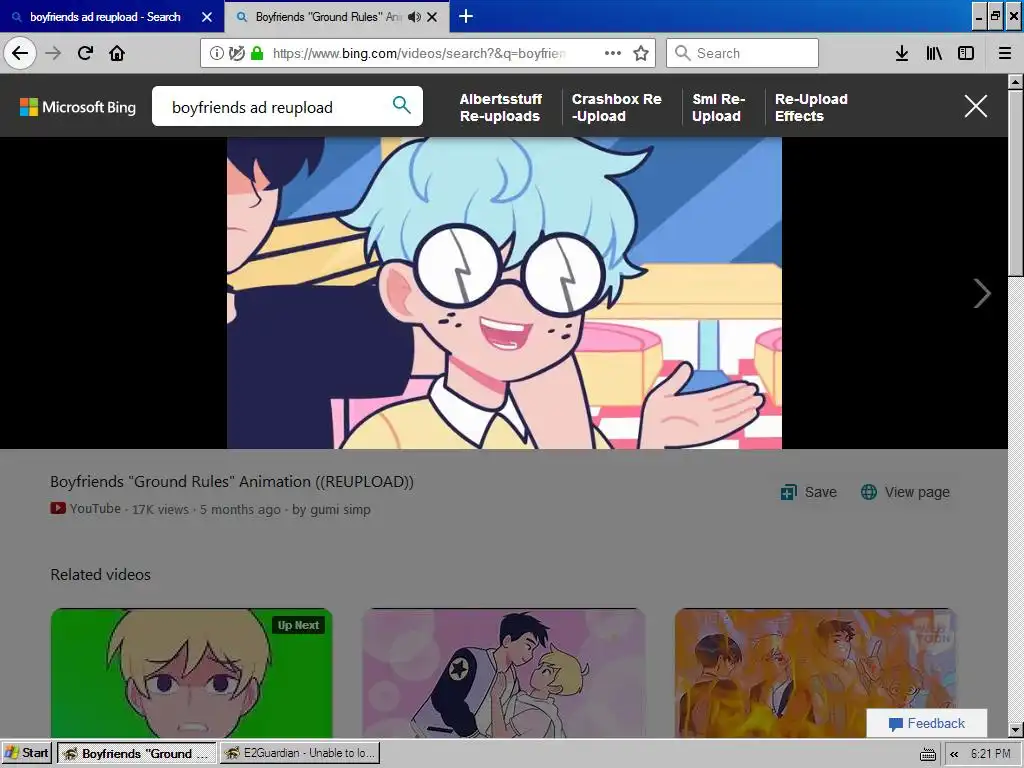Go to next video with right chevron
The image size is (1024, 768).
tap(982, 293)
